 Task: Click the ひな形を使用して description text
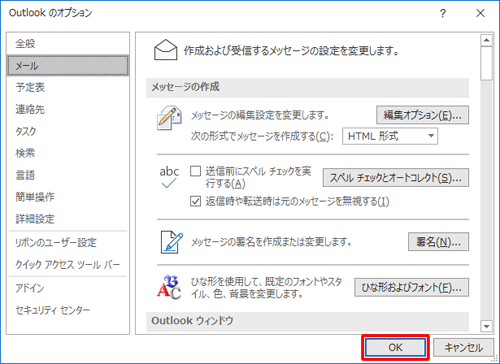[x=266, y=287]
